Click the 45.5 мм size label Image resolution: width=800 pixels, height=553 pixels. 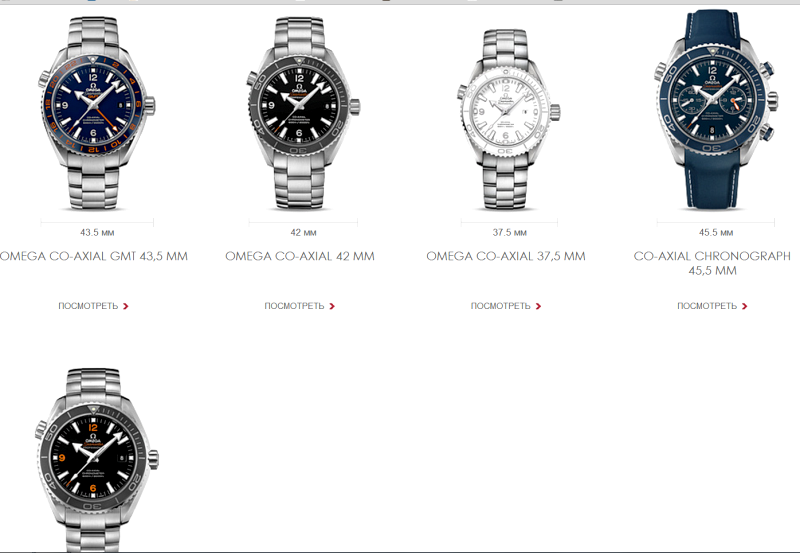coord(716,233)
